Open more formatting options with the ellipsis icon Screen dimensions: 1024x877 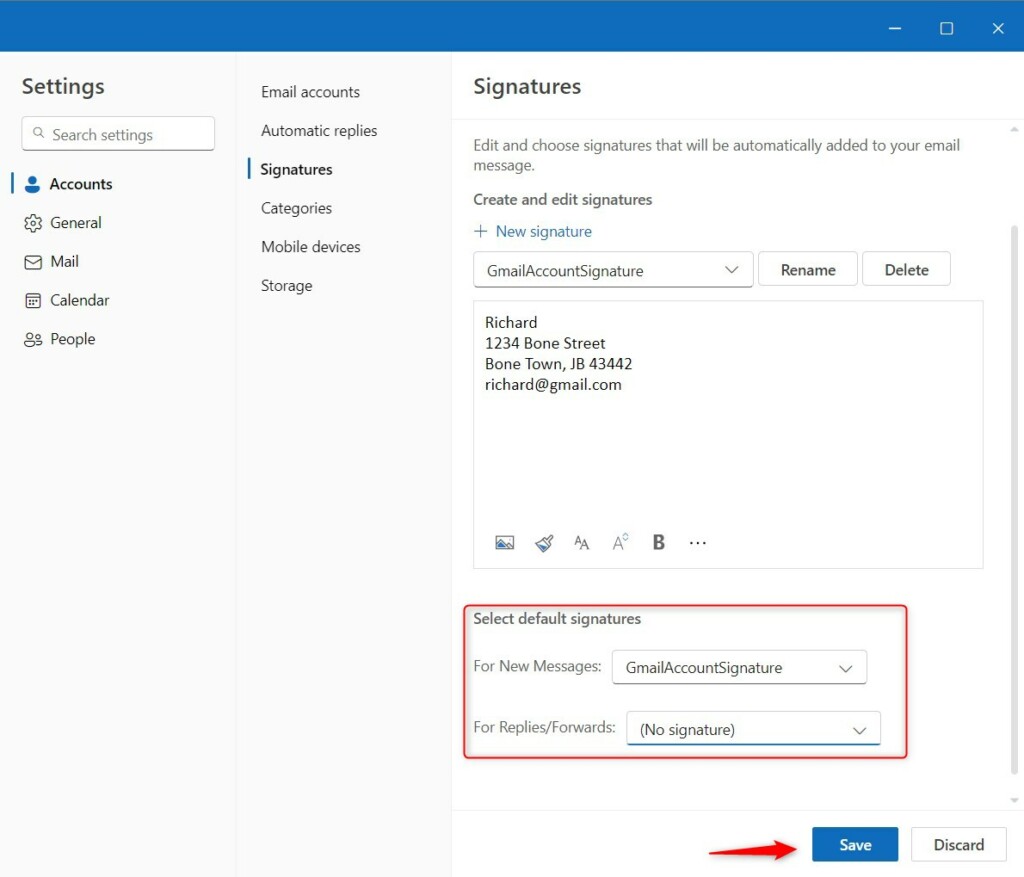point(697,542)
